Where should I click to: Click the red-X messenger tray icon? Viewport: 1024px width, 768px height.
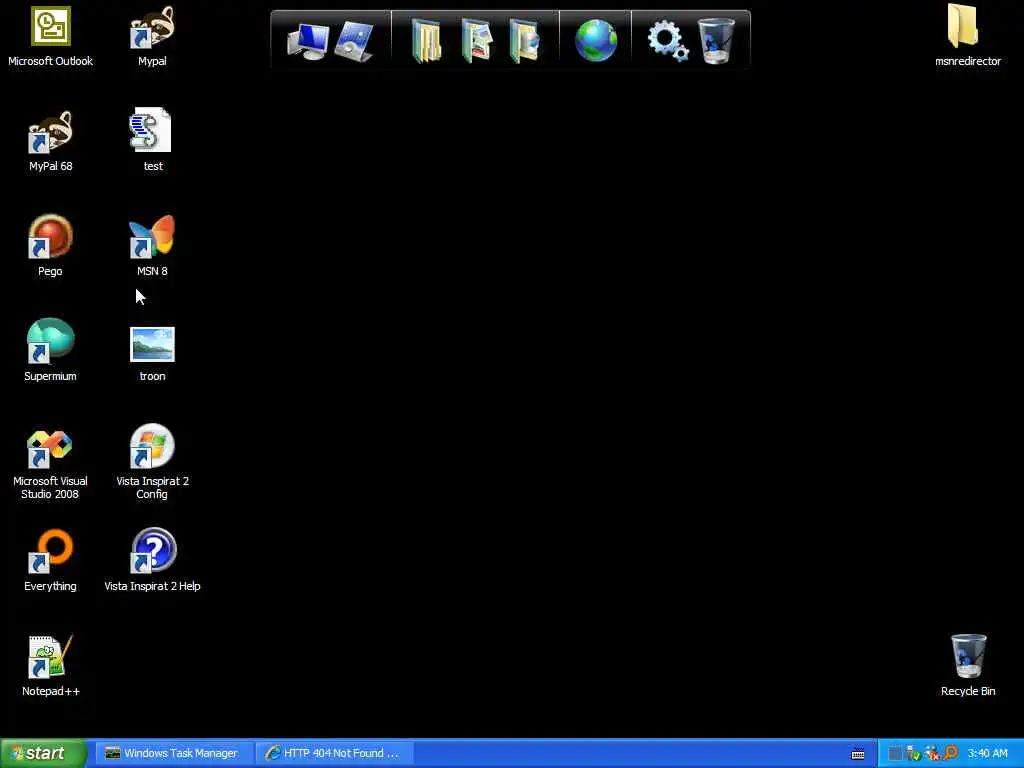click(932, 753)
